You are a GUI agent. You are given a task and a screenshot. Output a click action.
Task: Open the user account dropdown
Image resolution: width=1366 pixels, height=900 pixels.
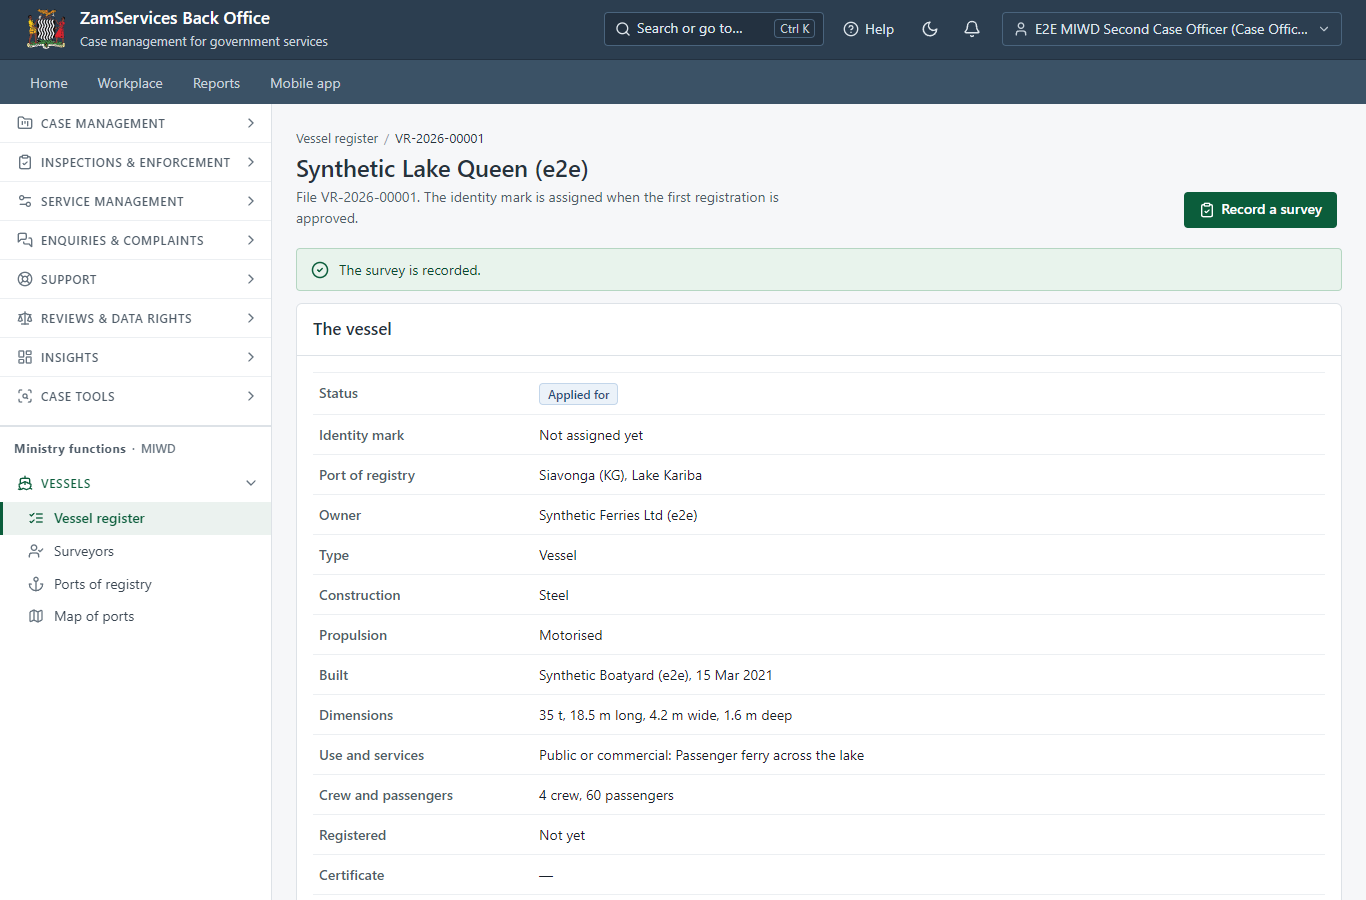coord(1172,29)
